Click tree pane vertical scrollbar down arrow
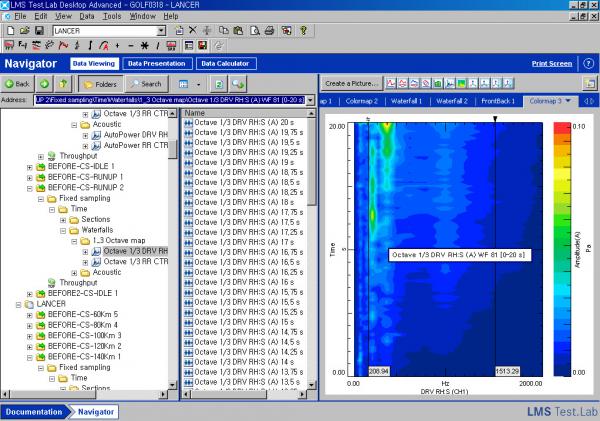The width and height of the screenshot is (600, 421). click(173, 385)
